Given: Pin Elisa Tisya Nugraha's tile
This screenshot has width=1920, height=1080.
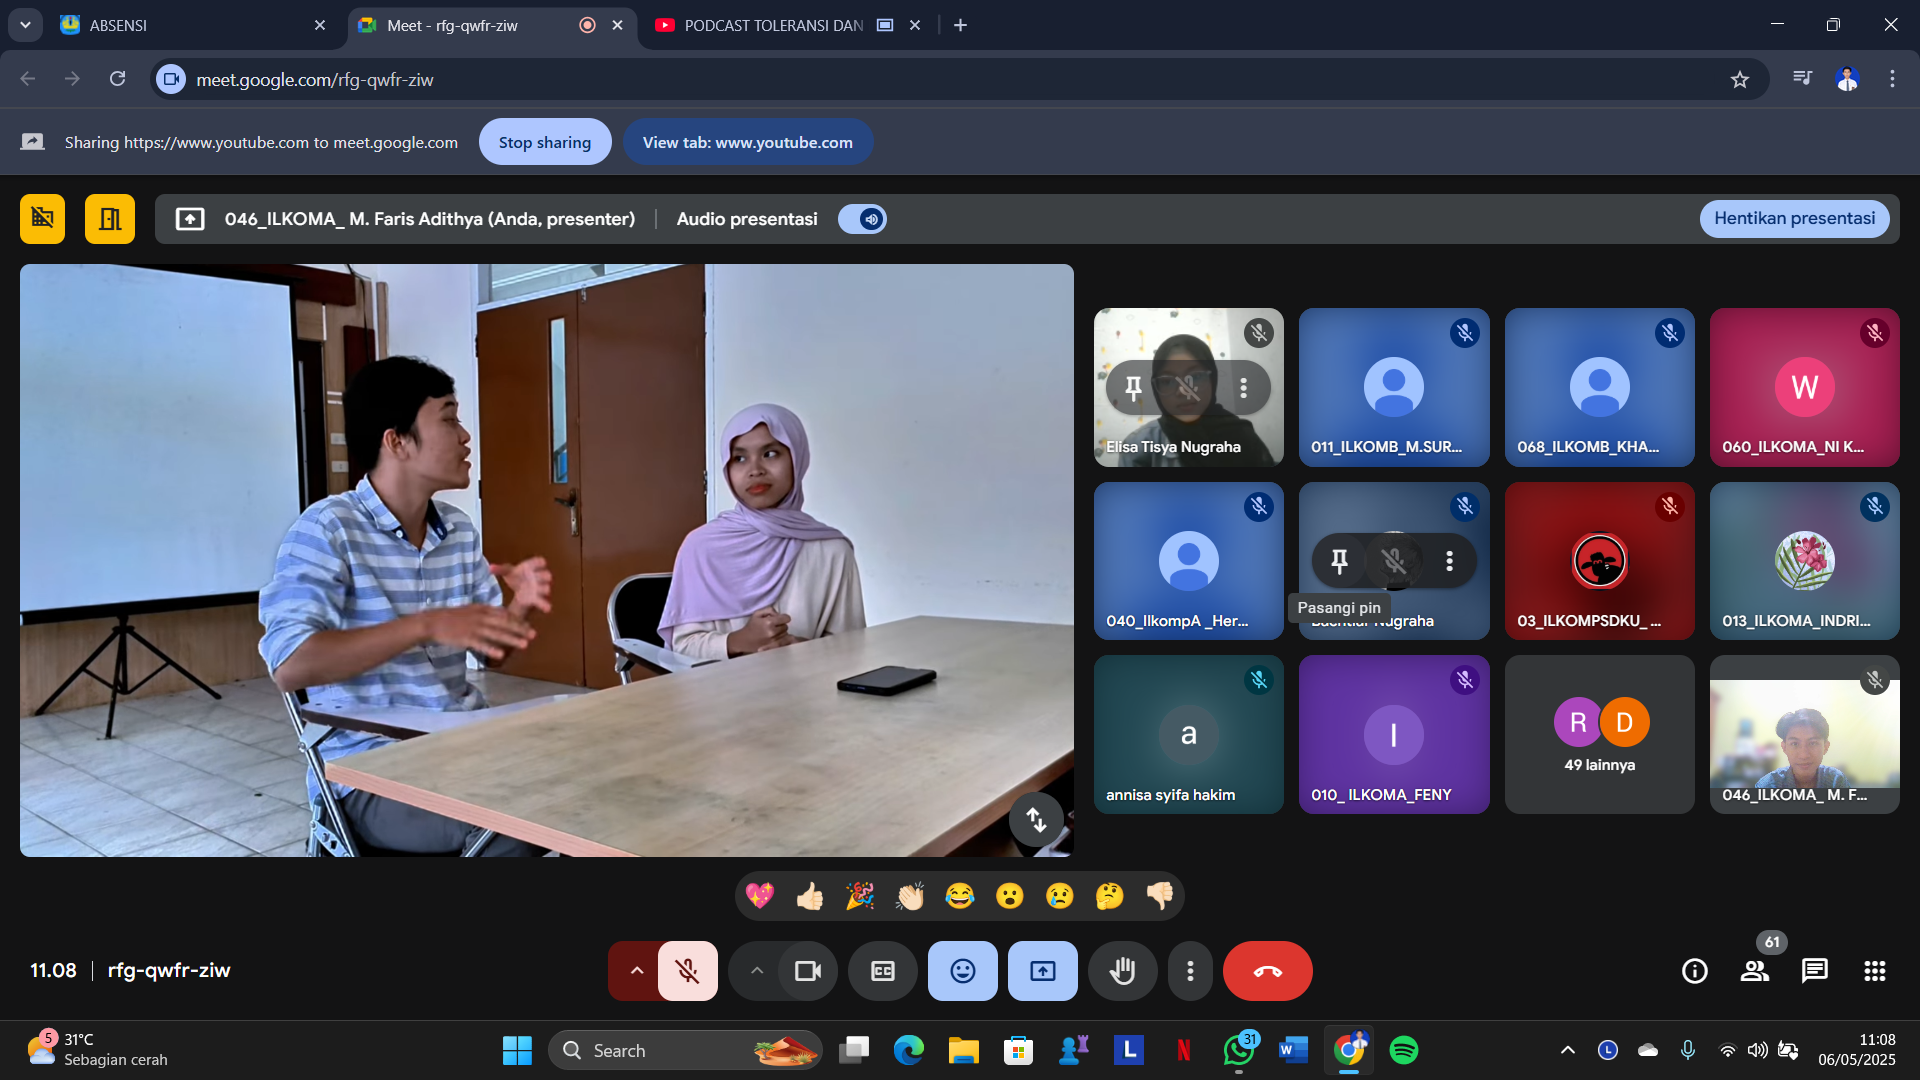Looking at the screenshot, I should tap(1133, 388).
